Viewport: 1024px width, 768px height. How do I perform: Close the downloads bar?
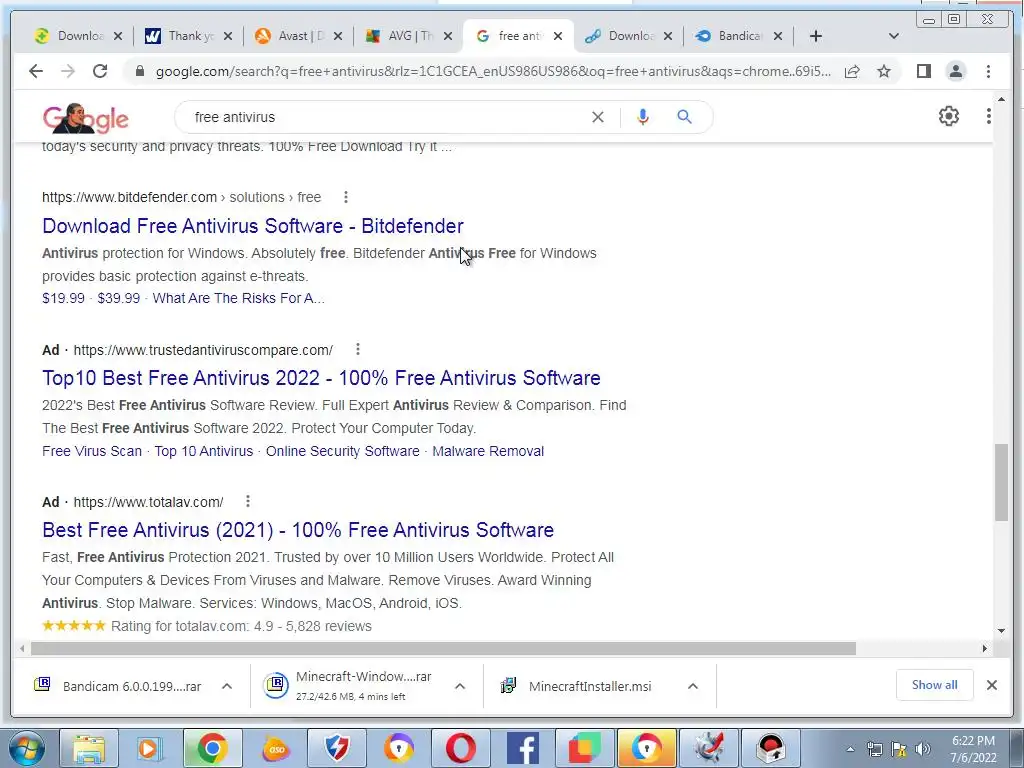pos(991,685)
